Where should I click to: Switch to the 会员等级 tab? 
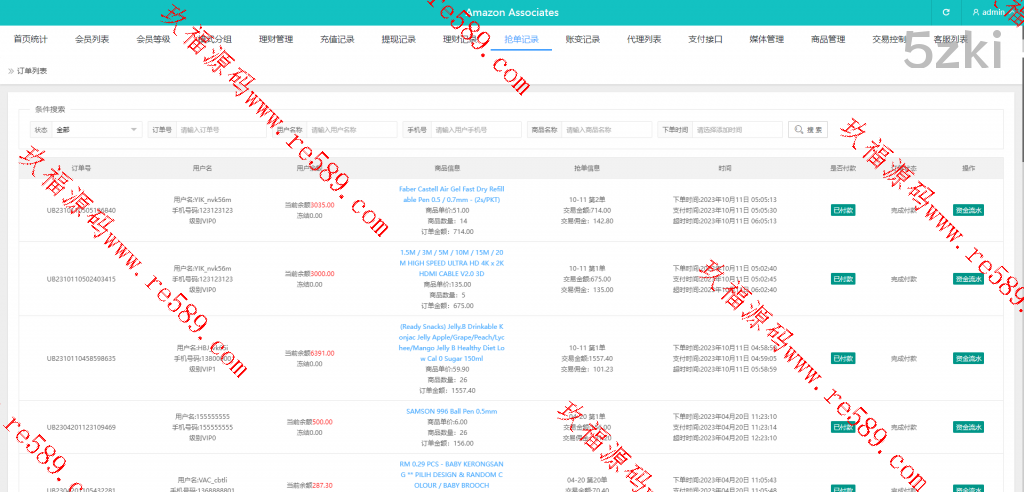[x=153, y=39]
